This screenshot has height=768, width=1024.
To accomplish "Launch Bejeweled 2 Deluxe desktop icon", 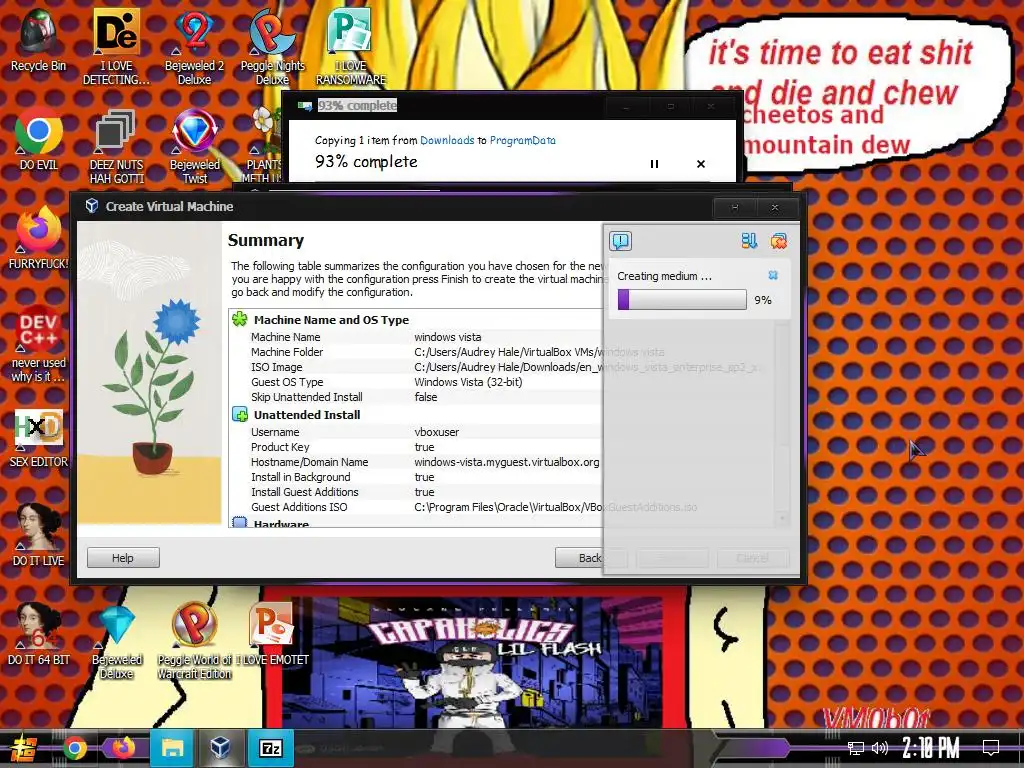I will (194, 46).
